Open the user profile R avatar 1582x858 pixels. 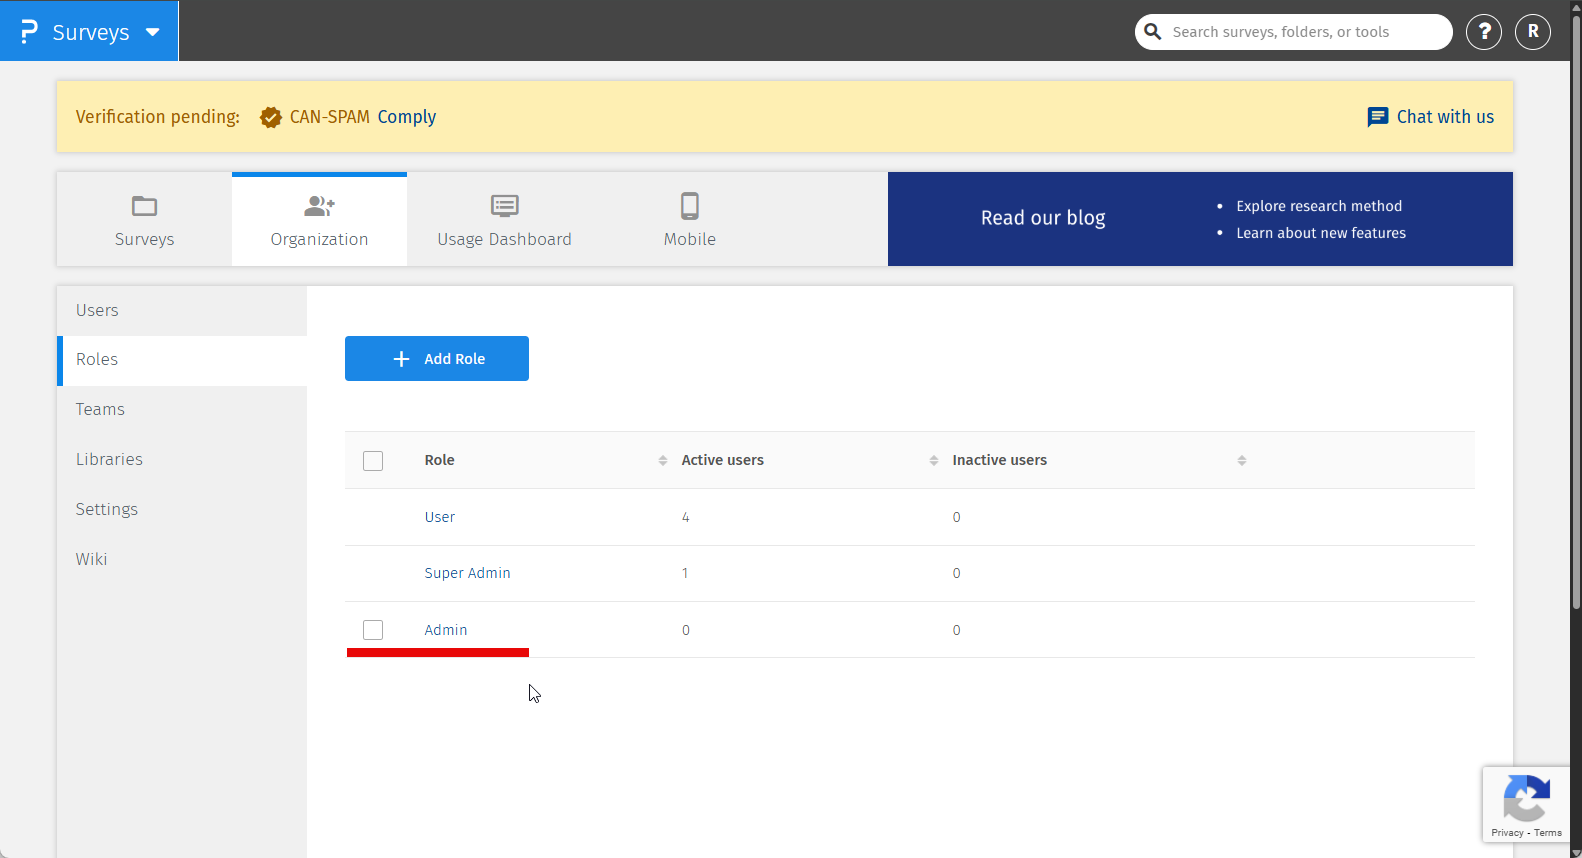click(1533, 32)
